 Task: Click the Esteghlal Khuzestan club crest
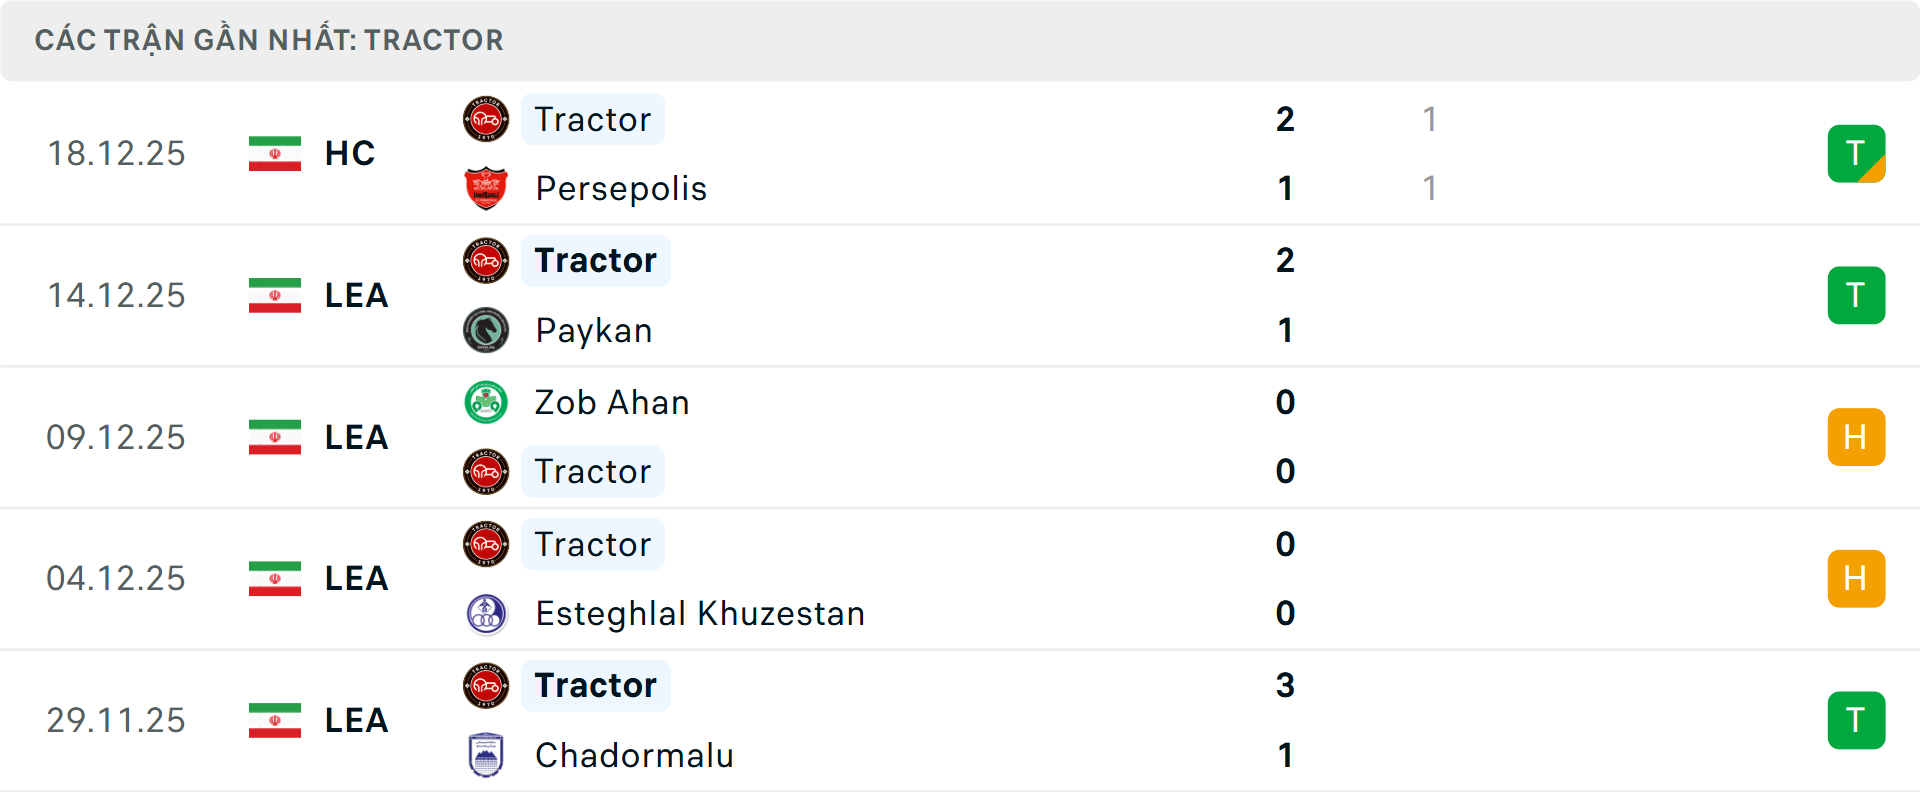[x=486, y=614]
